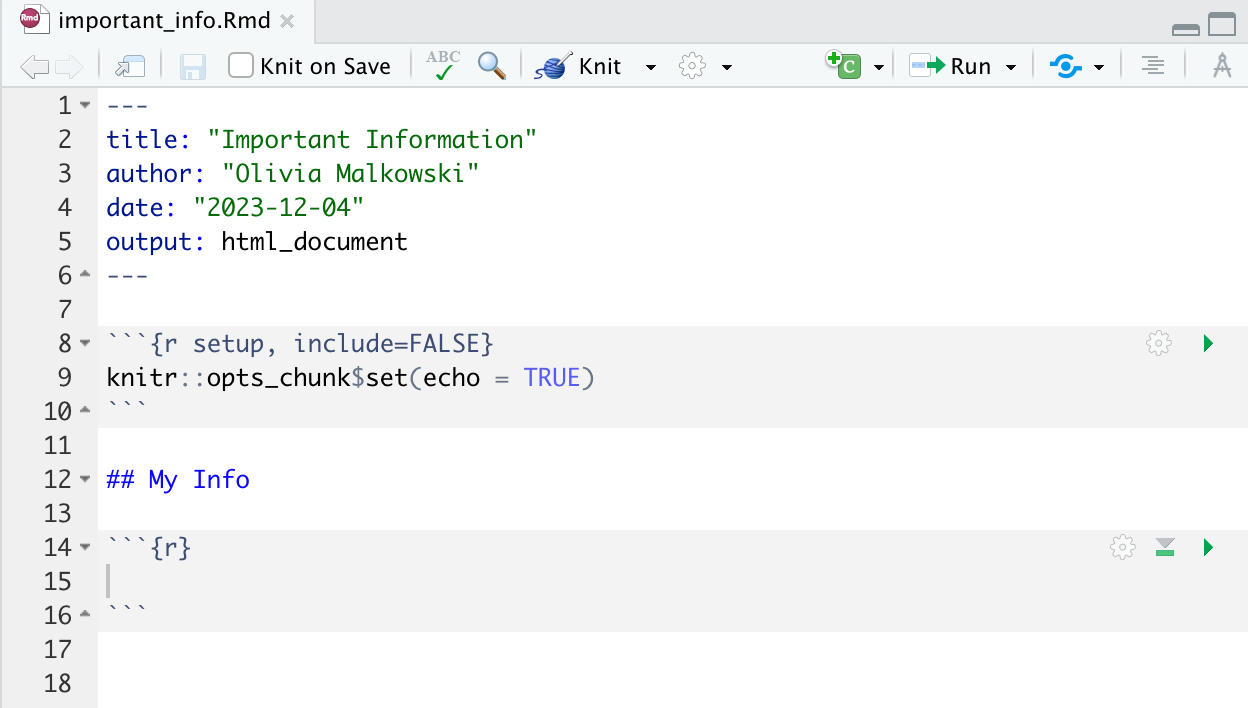Collapse the R chunk at line 14
This screenshot has height=708, width=1248.
click(84, 547)
